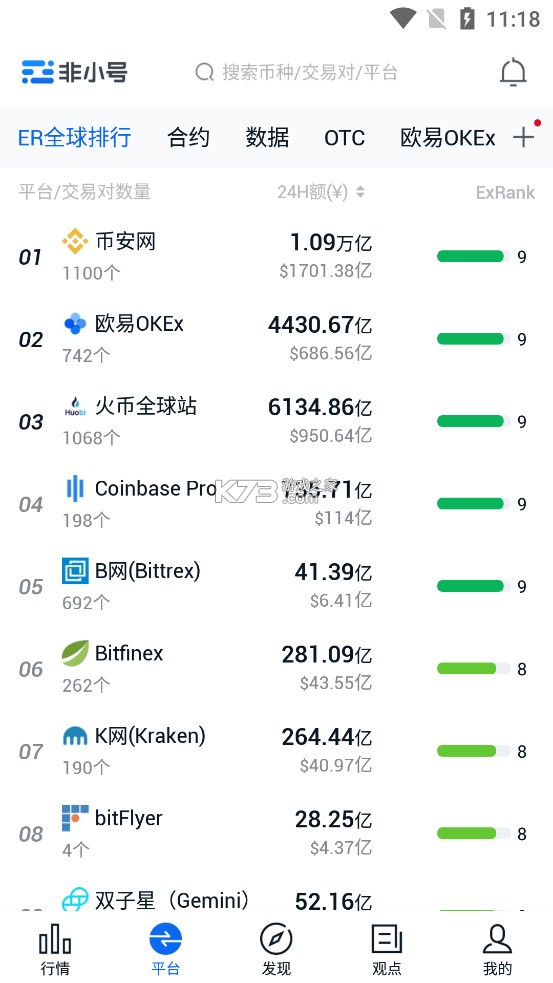Tap the Huobi logo icon

[75, 406]
